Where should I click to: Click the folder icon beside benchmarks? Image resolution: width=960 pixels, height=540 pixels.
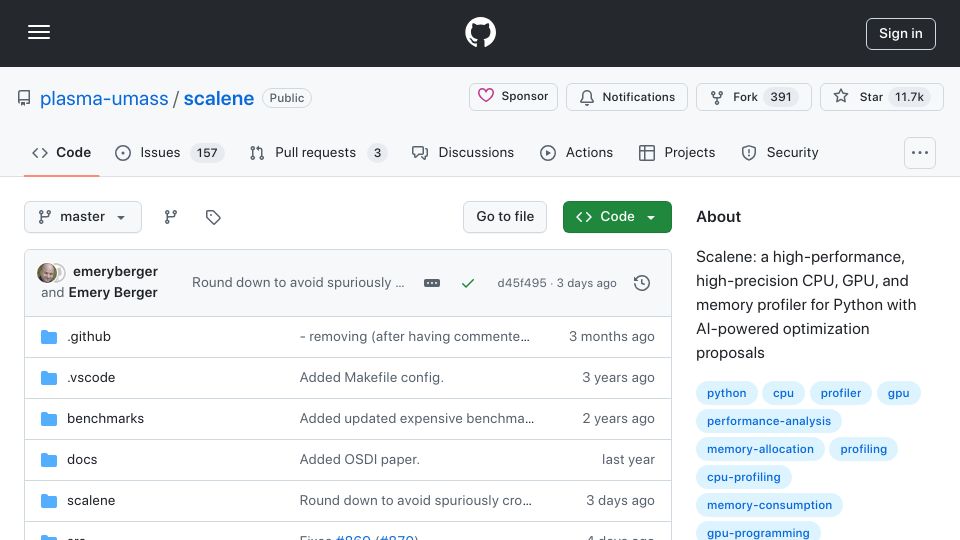[49, 419]
